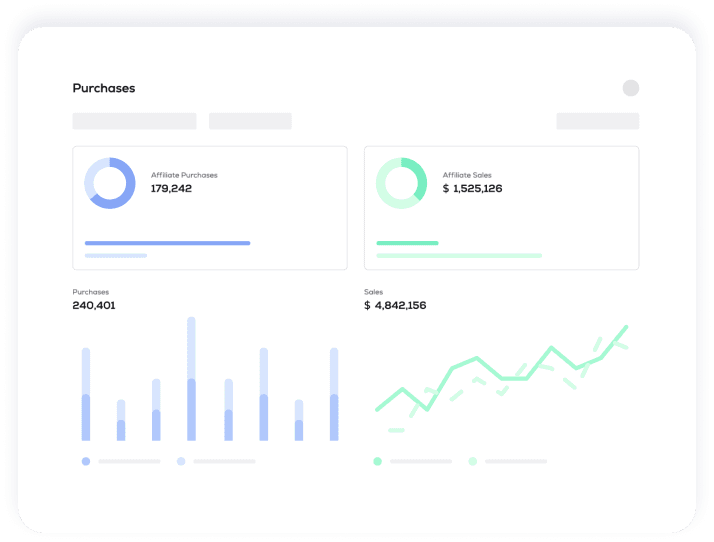This screenshot has width=714, height=542.
Task: Click the second gray filter placeholder beside the widest one
Action: [250, 121]
